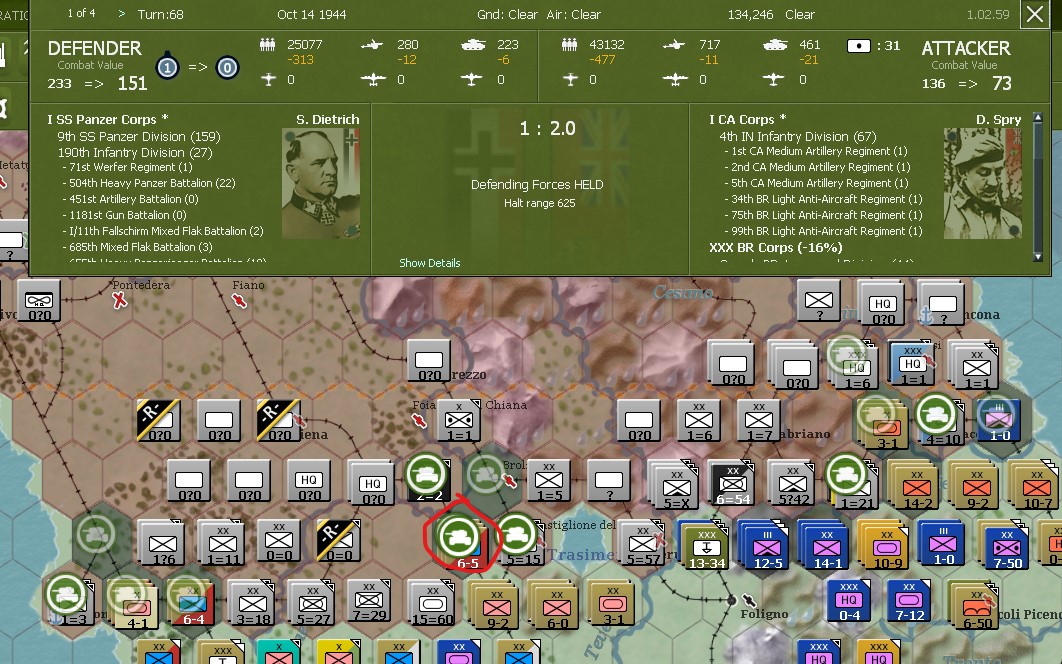Click the infantry icon next to 25077 defender losses

coord(266,44)
